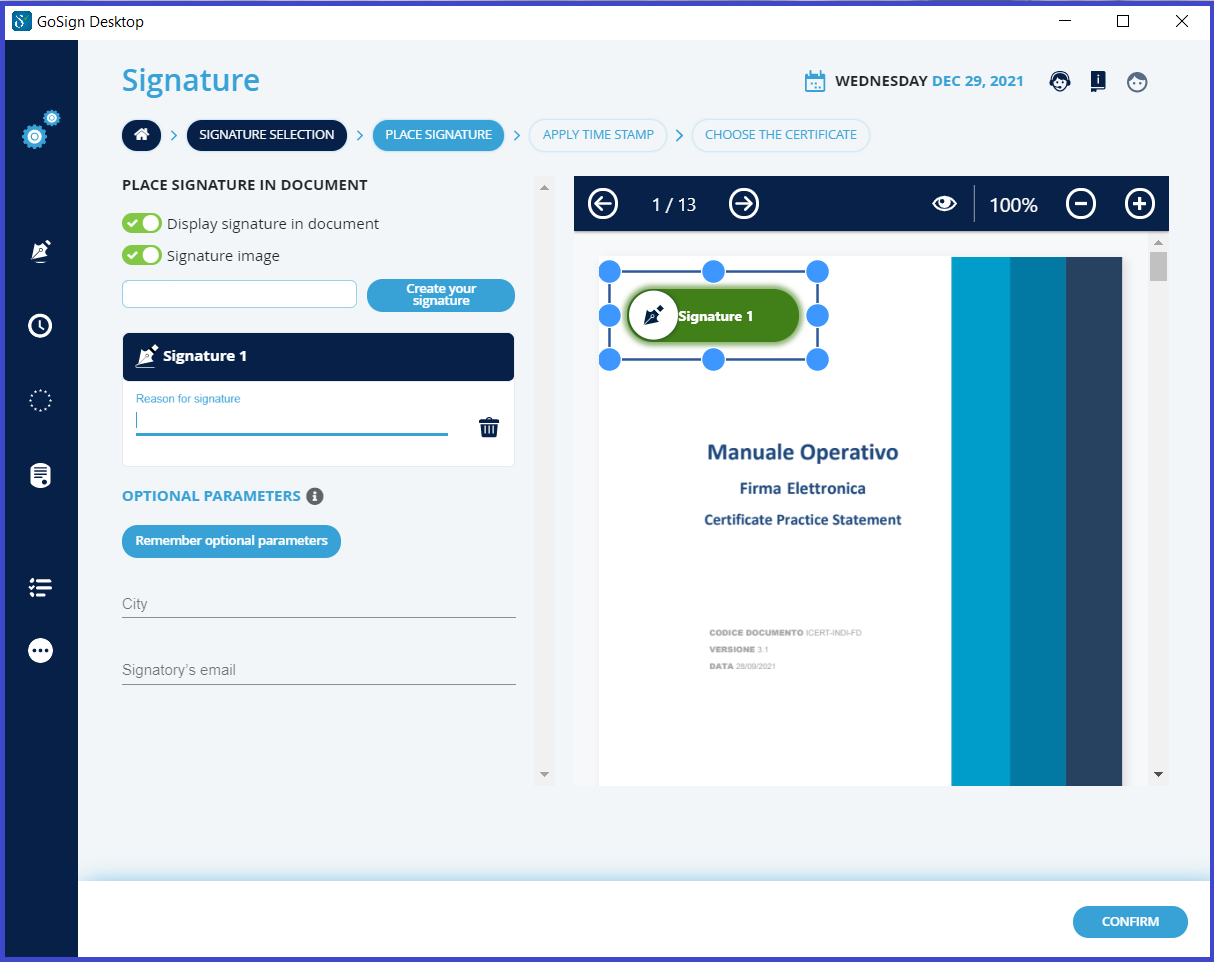The width and height of the screenshot is (1214, 962).
Task: Go to previous document page arrow
Action: pyautogui.click(x=603, y=204)
